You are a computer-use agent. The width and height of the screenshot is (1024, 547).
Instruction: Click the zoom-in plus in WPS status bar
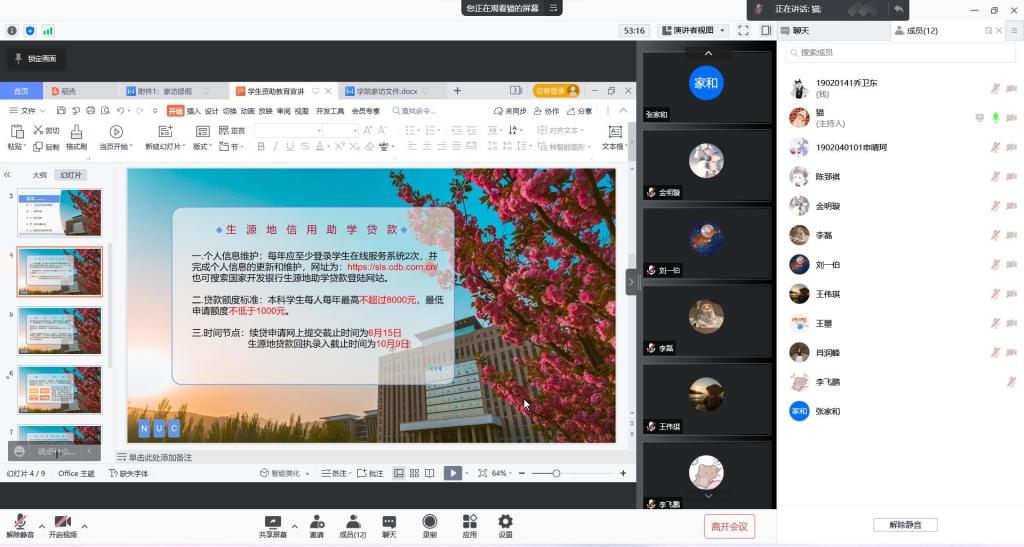(623, 473)
